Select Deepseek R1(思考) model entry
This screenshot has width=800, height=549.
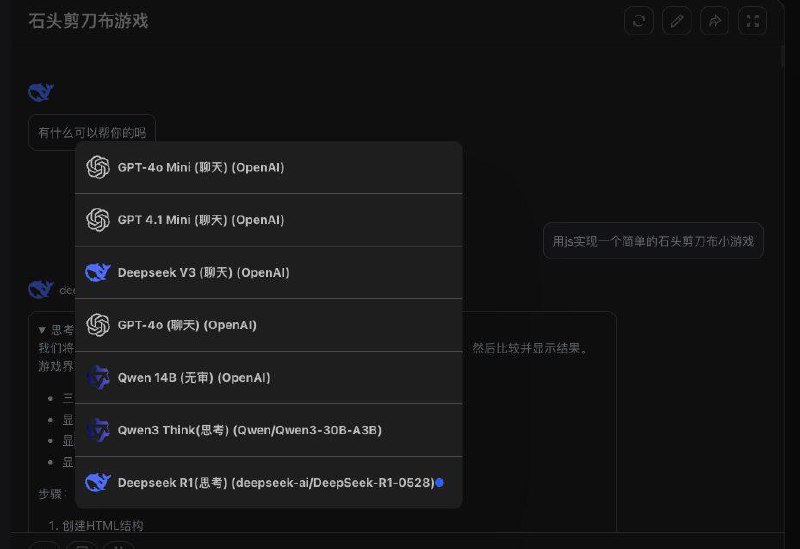(268, 482)
